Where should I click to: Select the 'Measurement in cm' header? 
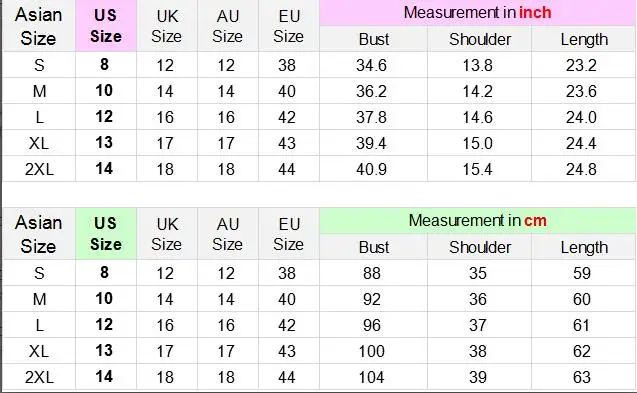(x=477, y=221)
